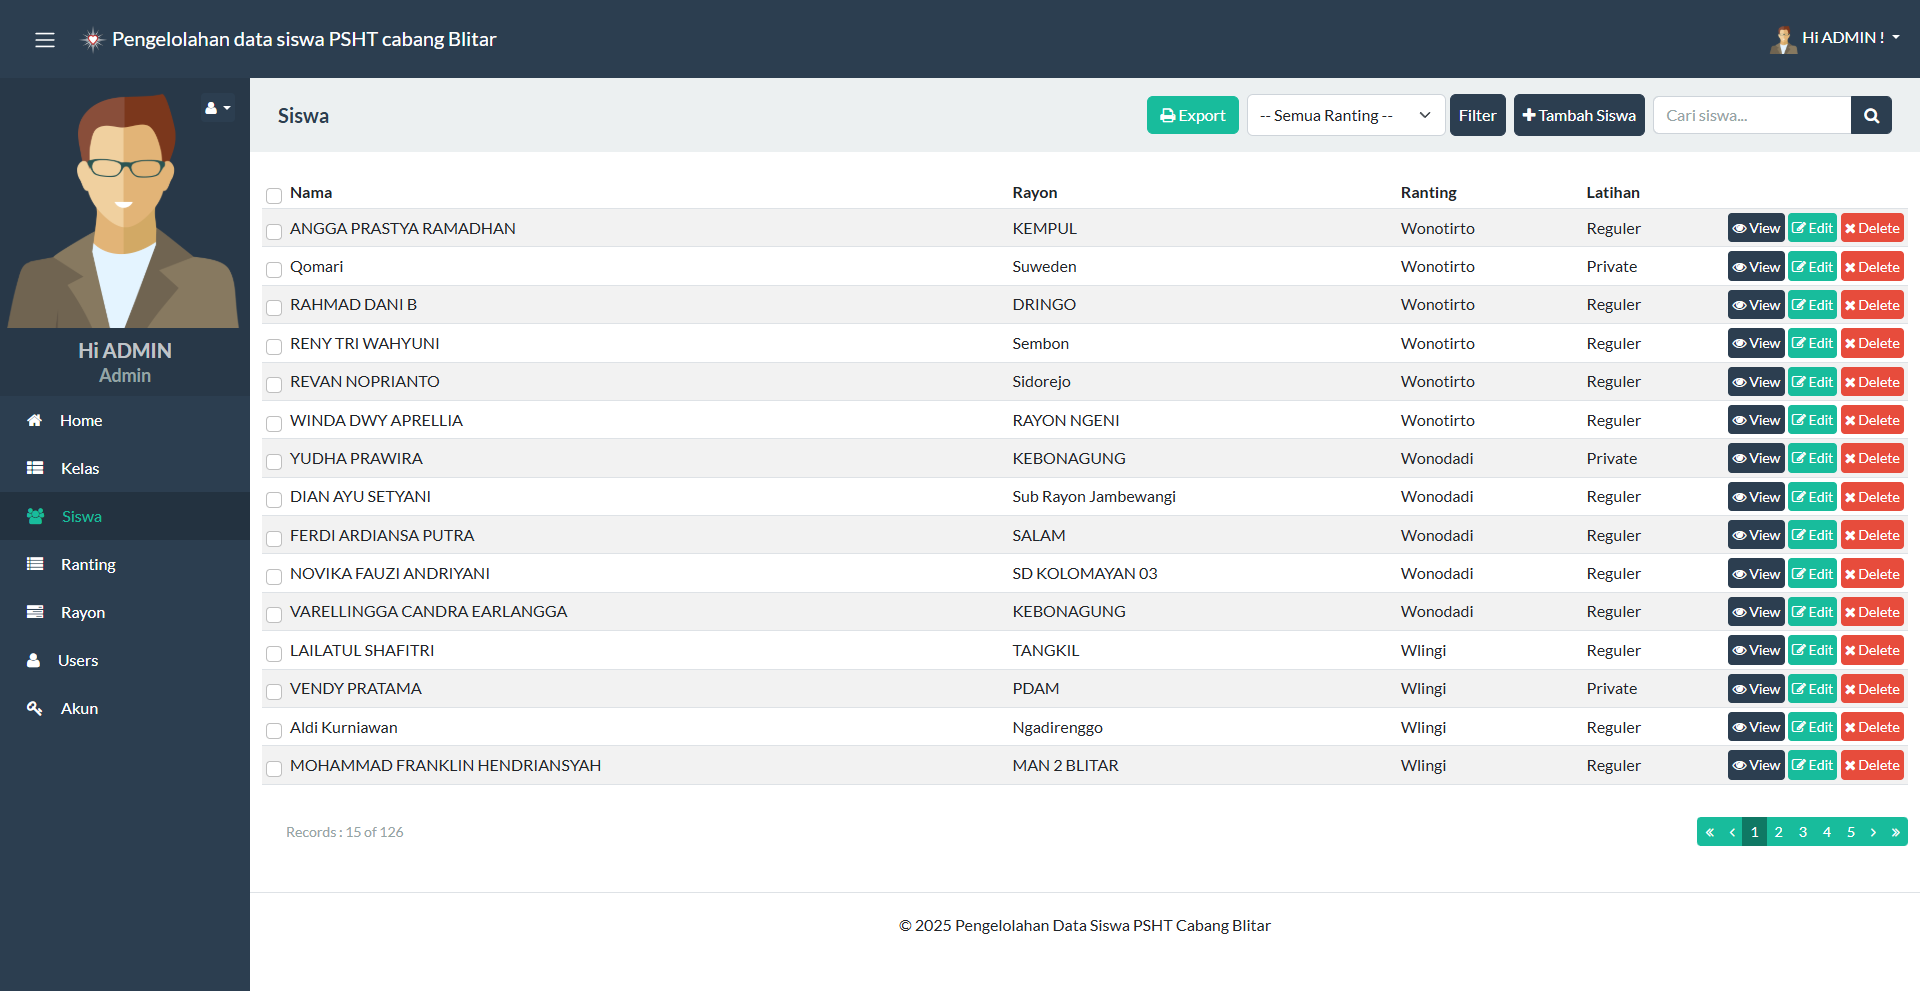The height and width of the screenshot is (991, 1920).
Task: Go to next page using the arrow icon
Action: (1873, 832)
